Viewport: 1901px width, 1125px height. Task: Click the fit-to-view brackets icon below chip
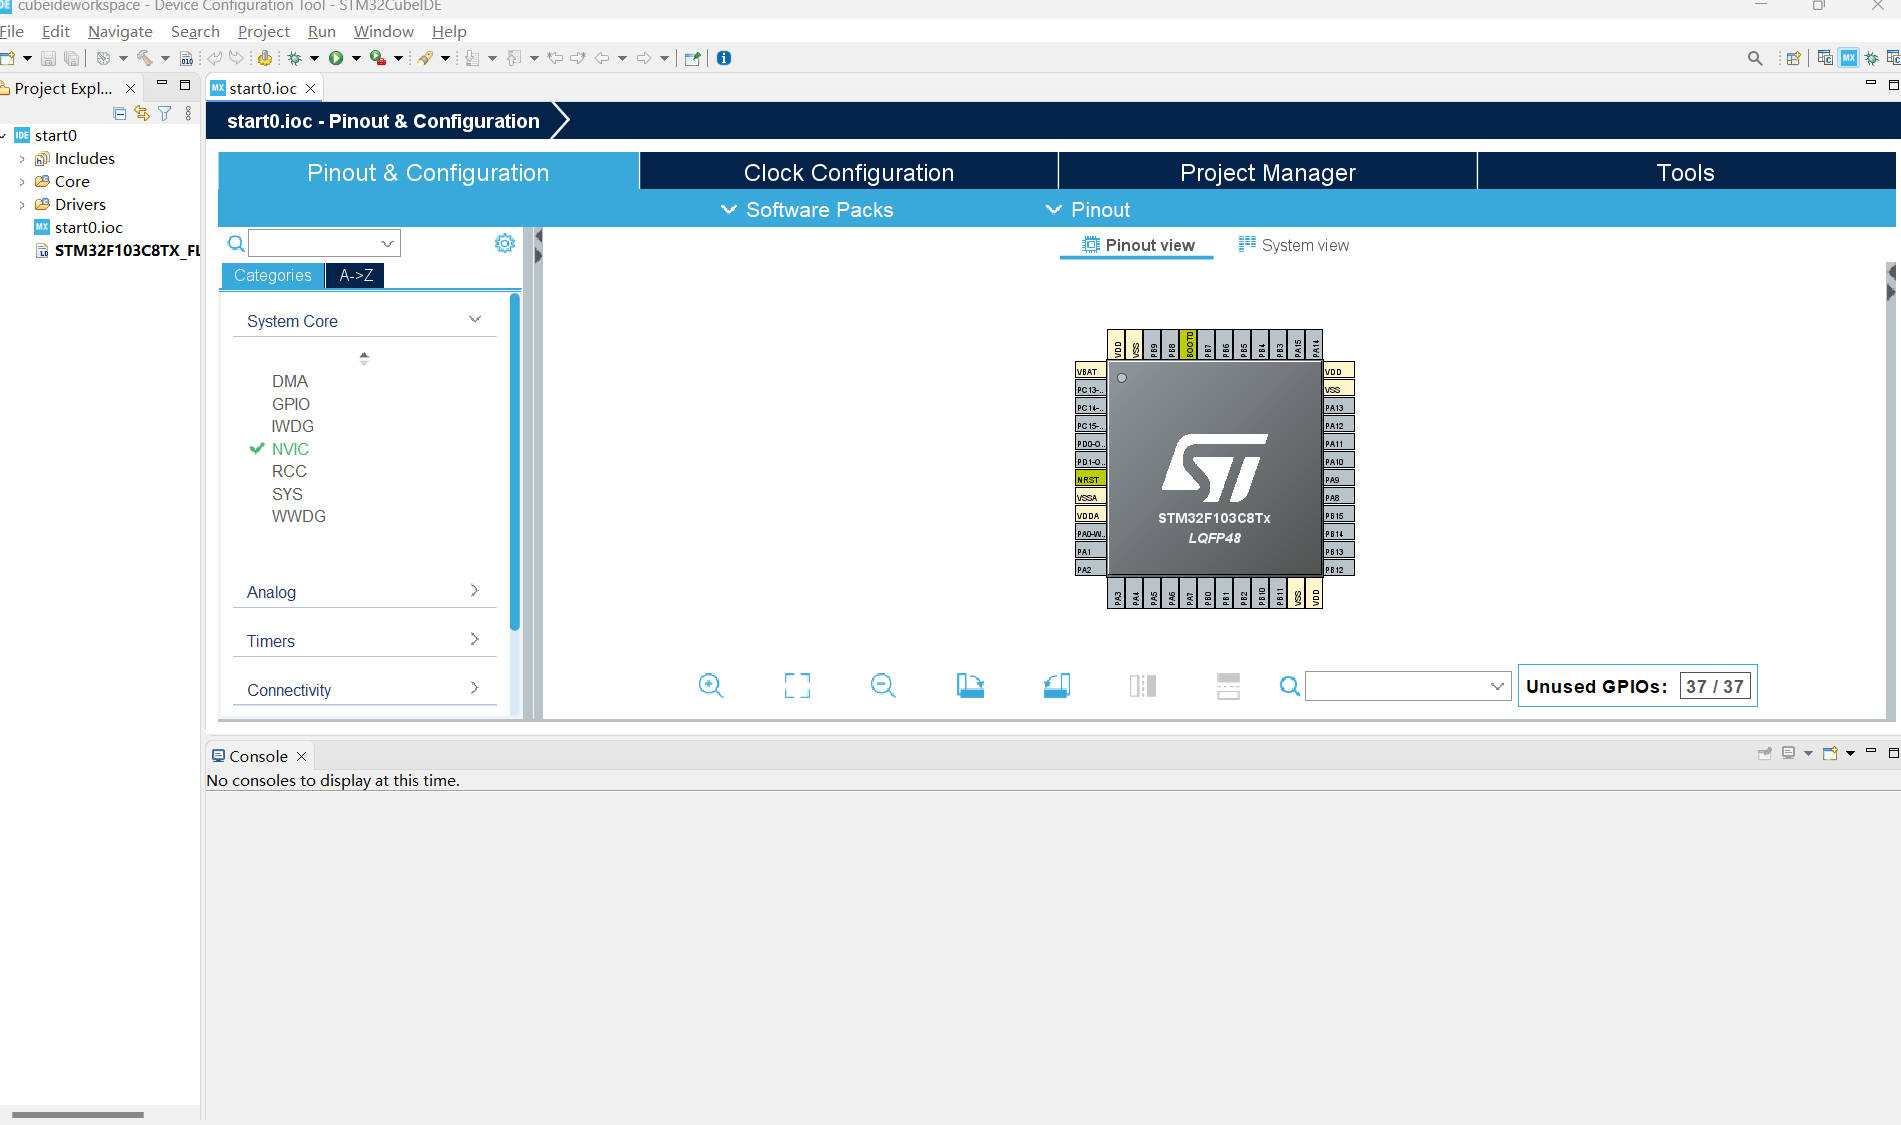pos(797,685)
